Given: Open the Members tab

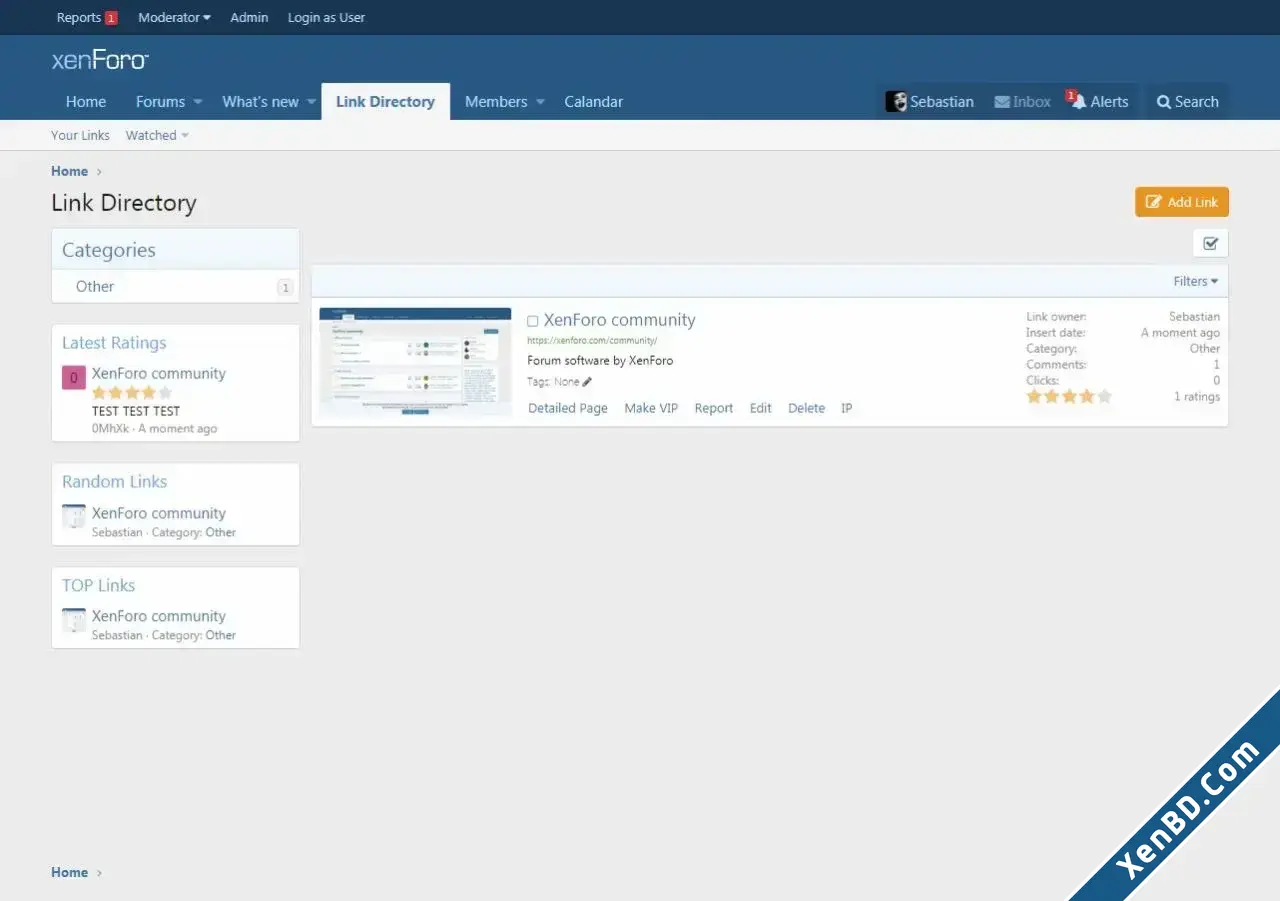Looking at the screenshot, I should click(496, 101).
